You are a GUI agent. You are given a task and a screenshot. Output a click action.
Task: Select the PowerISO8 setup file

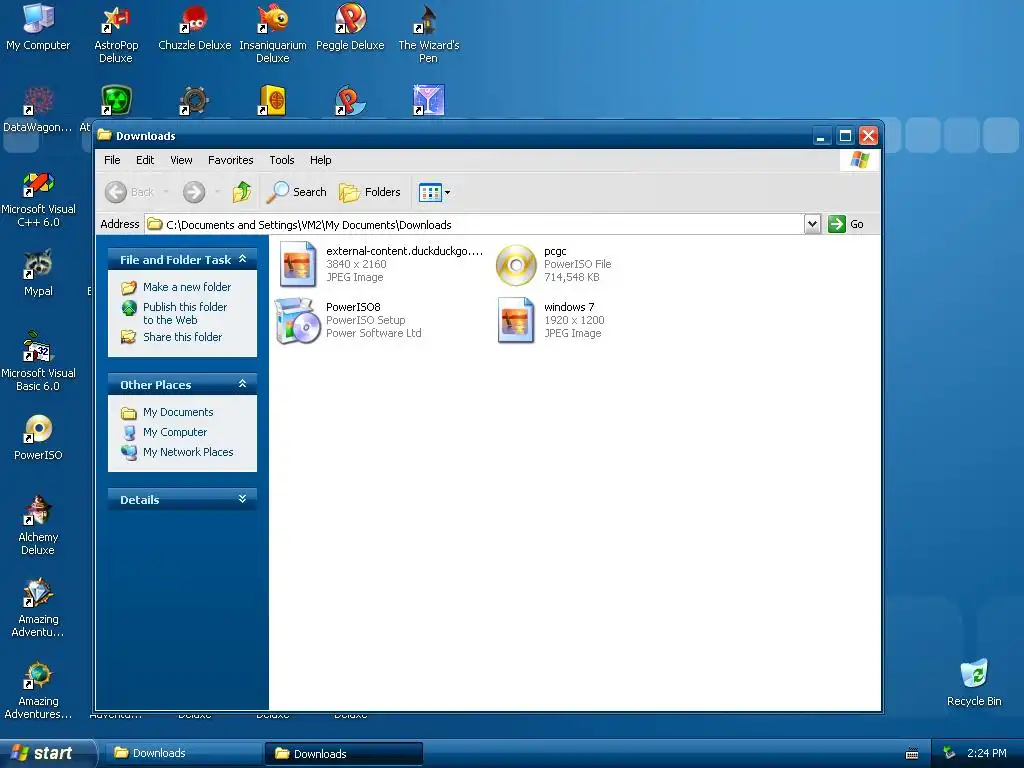pyautogui.click(x=348, y=320)
